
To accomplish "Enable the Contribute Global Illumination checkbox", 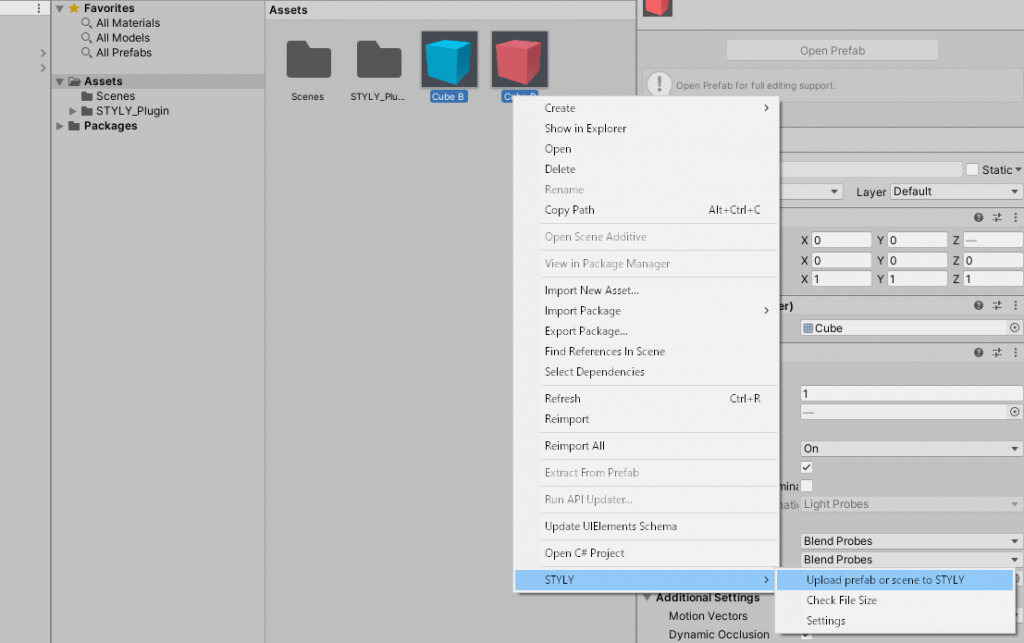I will [805, 486].
